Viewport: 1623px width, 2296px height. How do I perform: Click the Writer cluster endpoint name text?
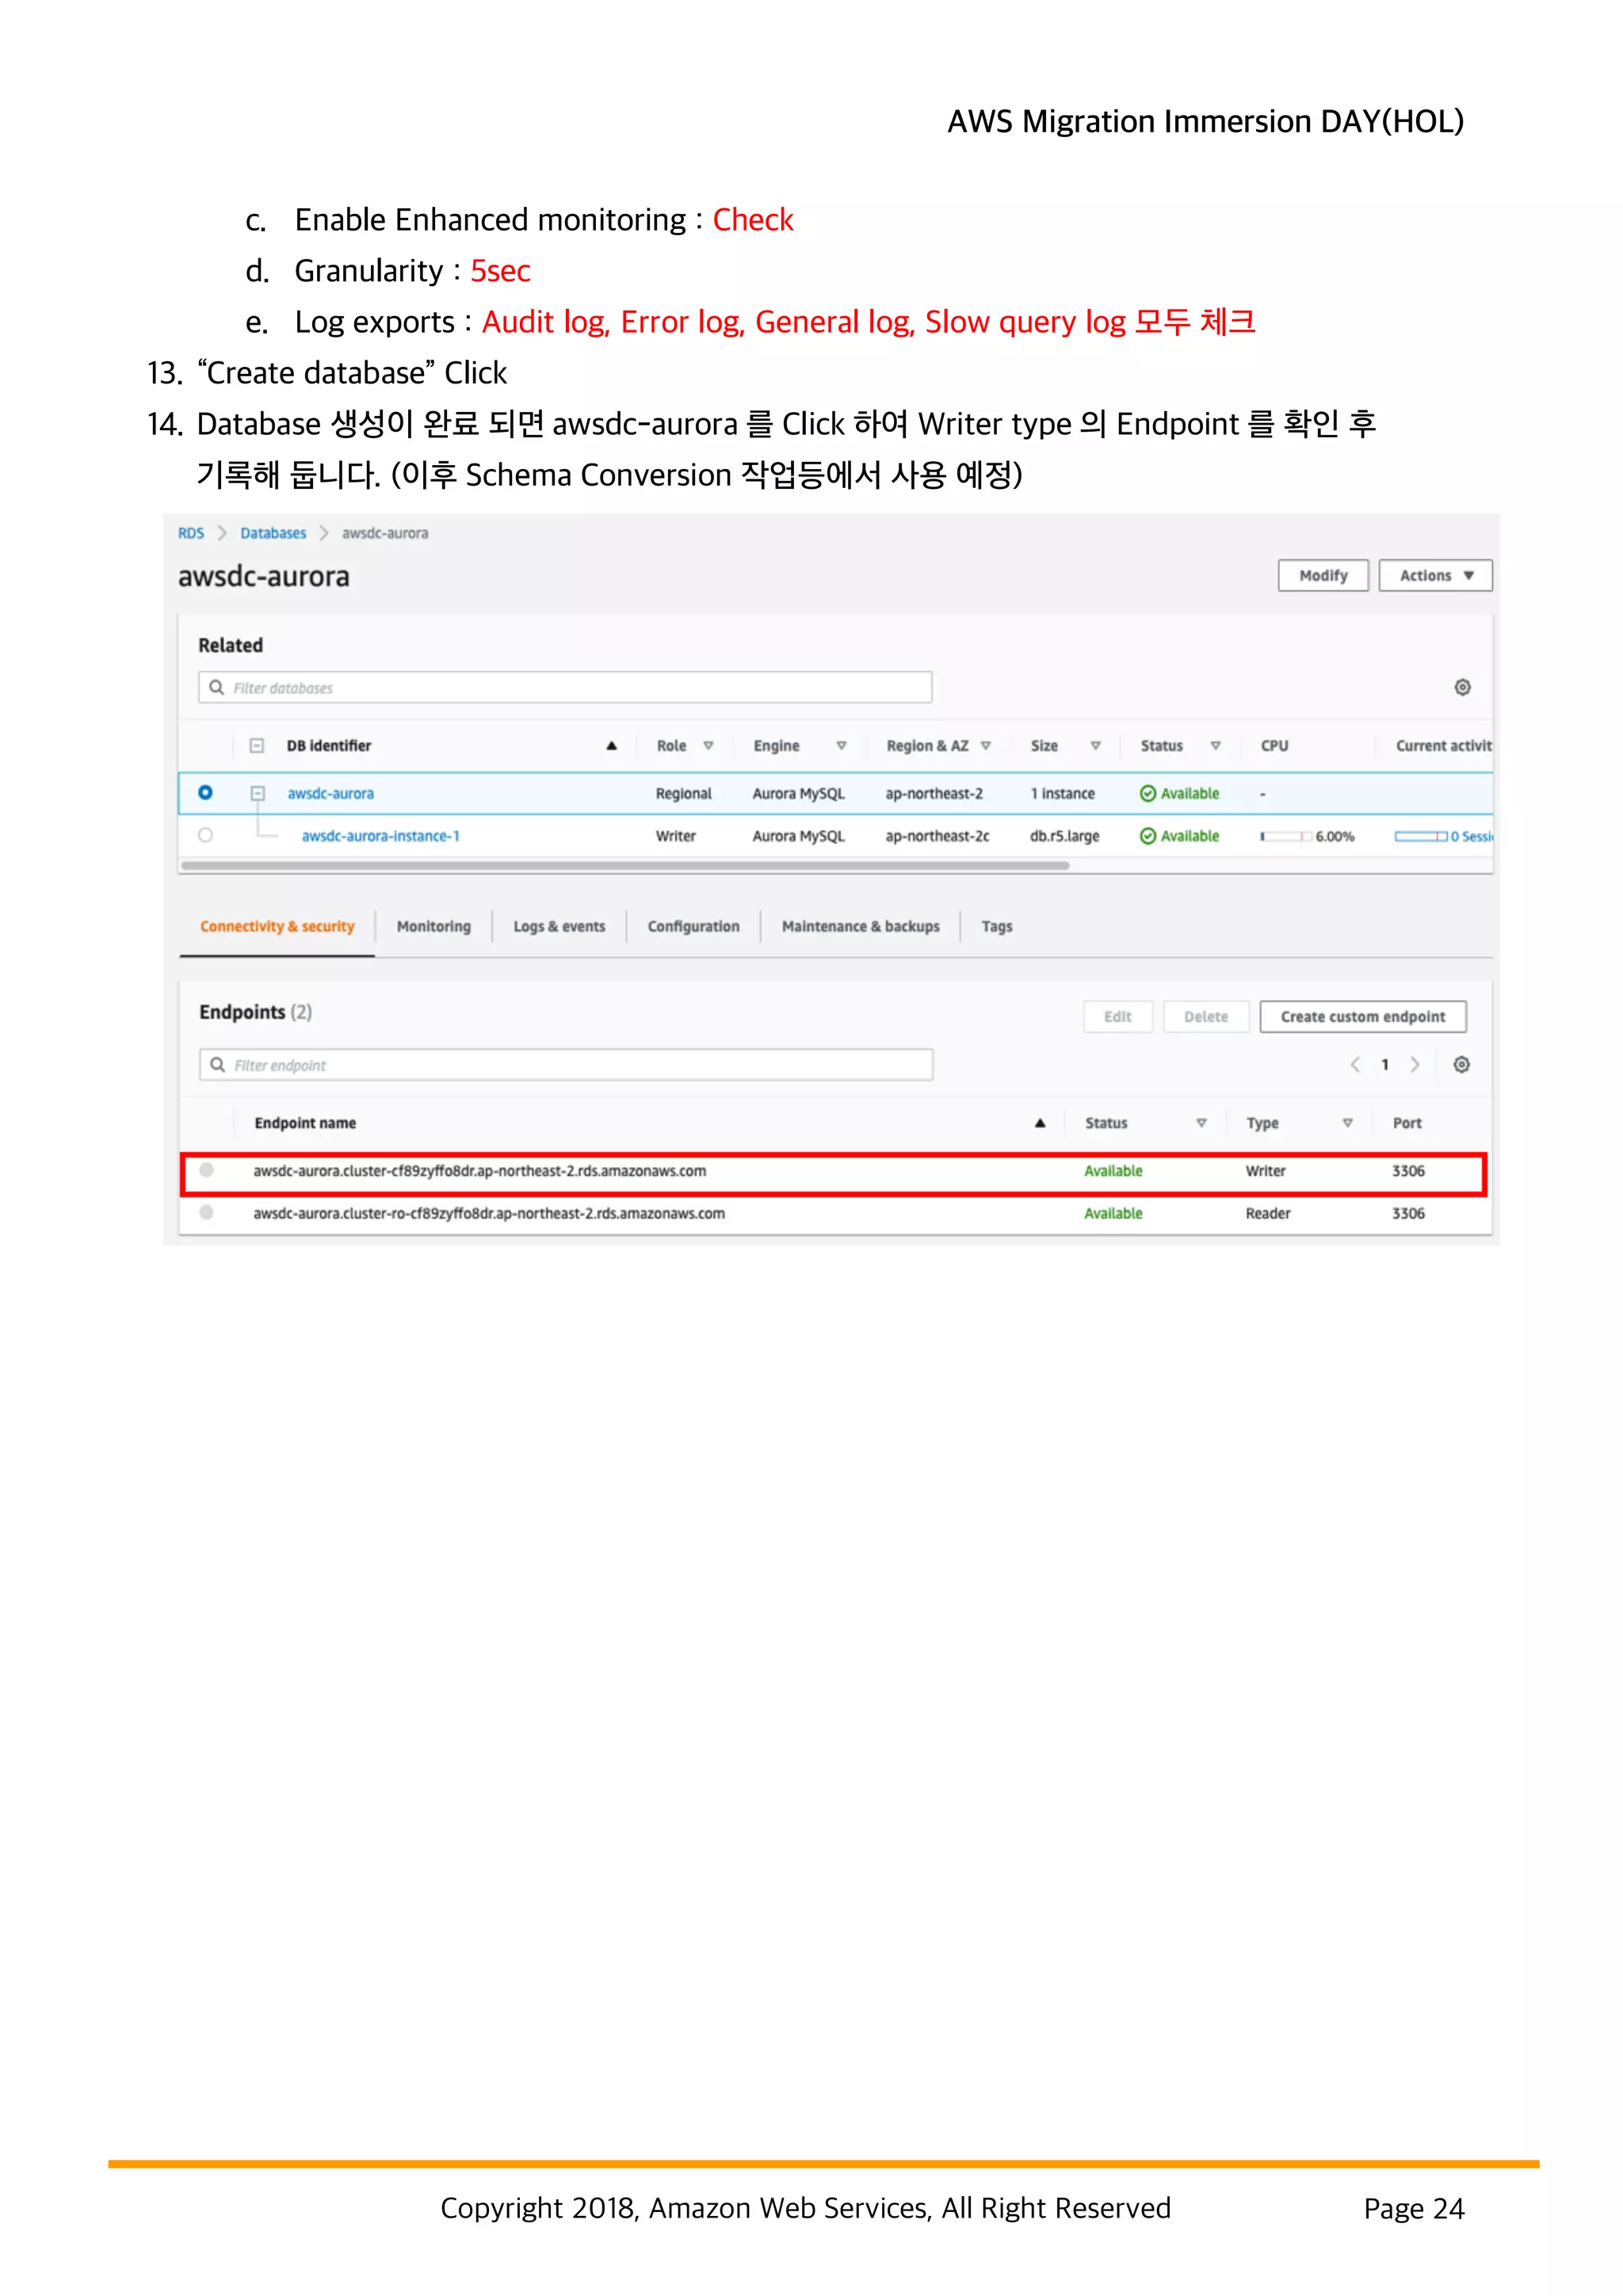tap(479, 1170)
